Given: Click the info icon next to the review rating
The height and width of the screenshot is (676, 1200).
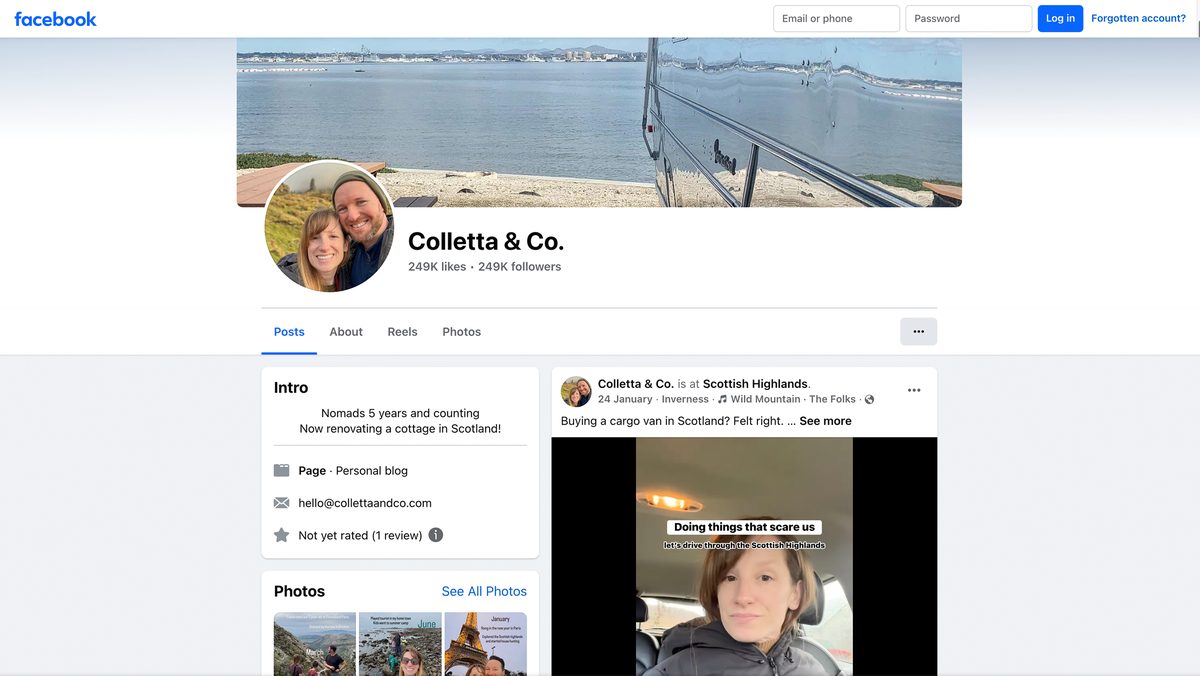Looking at the screenshot, I should (x=435, y=535).
